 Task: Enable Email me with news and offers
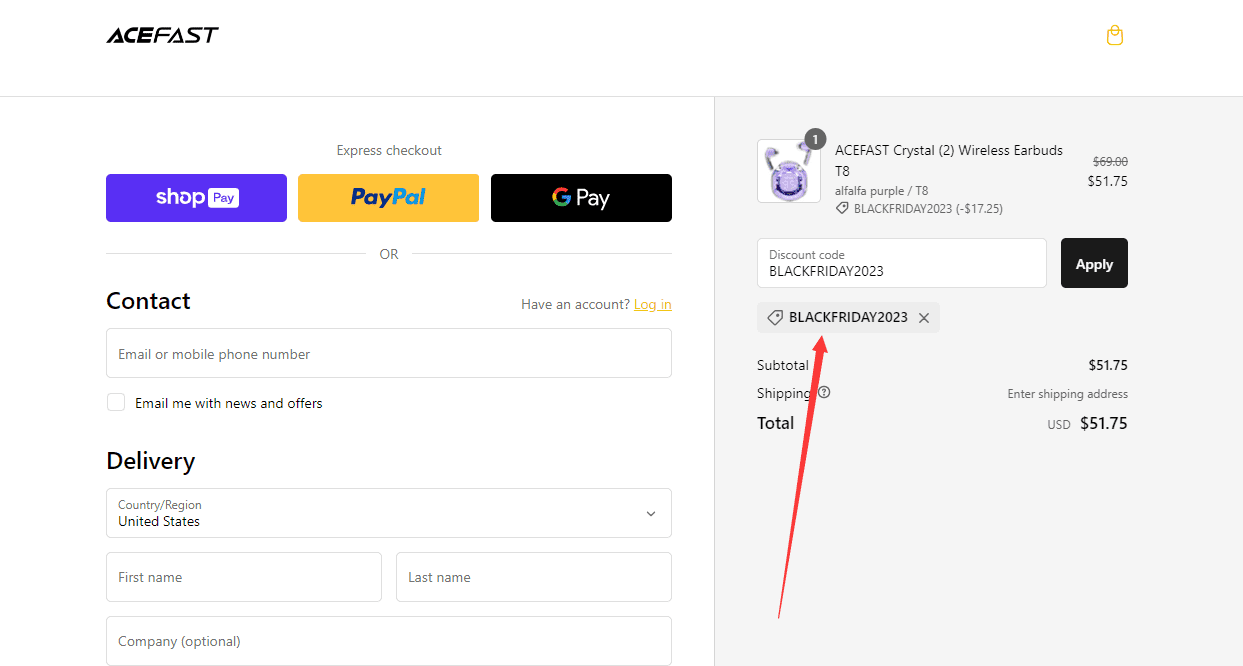click(116, 403)
